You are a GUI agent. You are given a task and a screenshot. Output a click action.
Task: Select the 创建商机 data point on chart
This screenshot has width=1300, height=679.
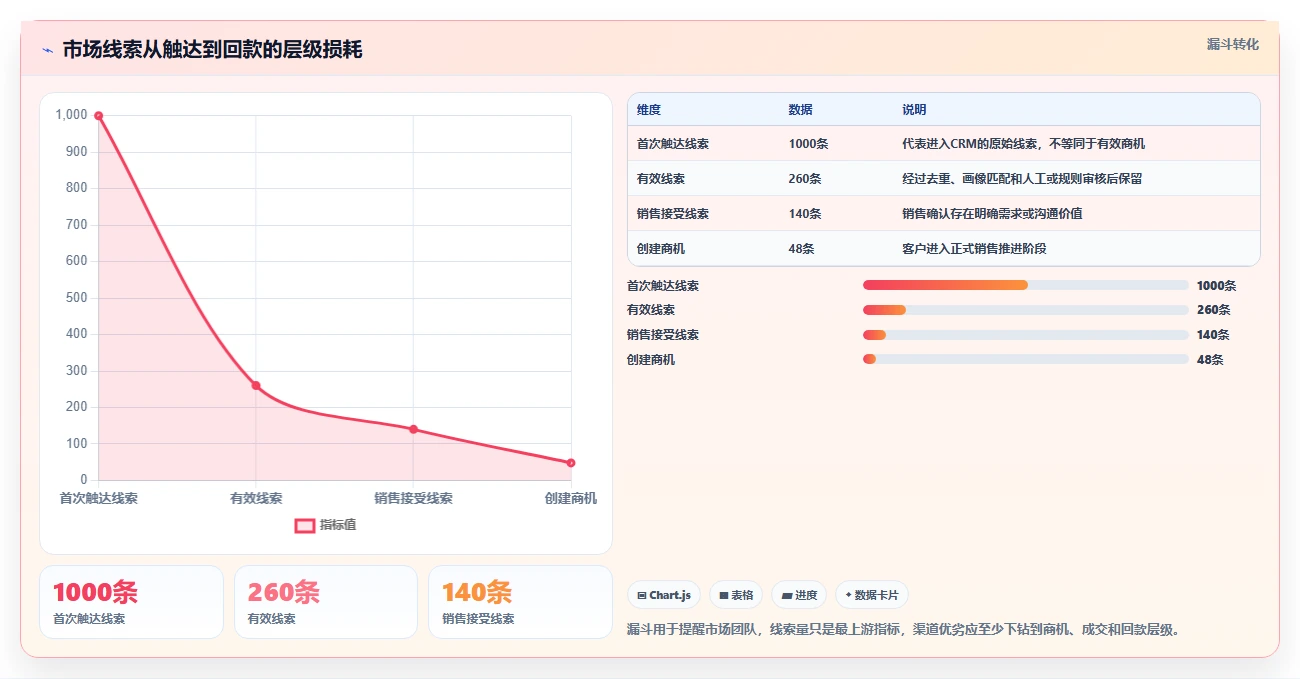pos(571,463)
